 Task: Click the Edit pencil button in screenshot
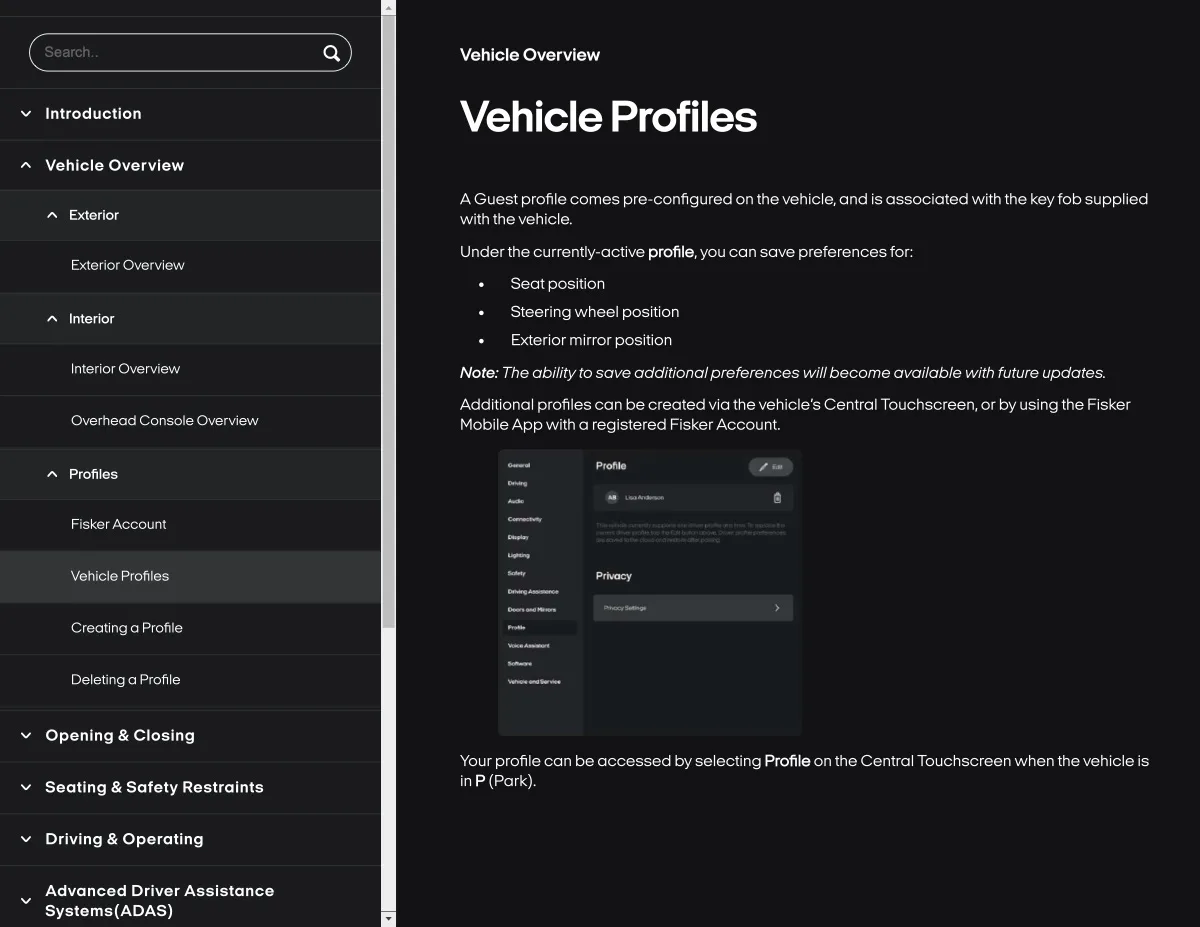tap(770, 467)
